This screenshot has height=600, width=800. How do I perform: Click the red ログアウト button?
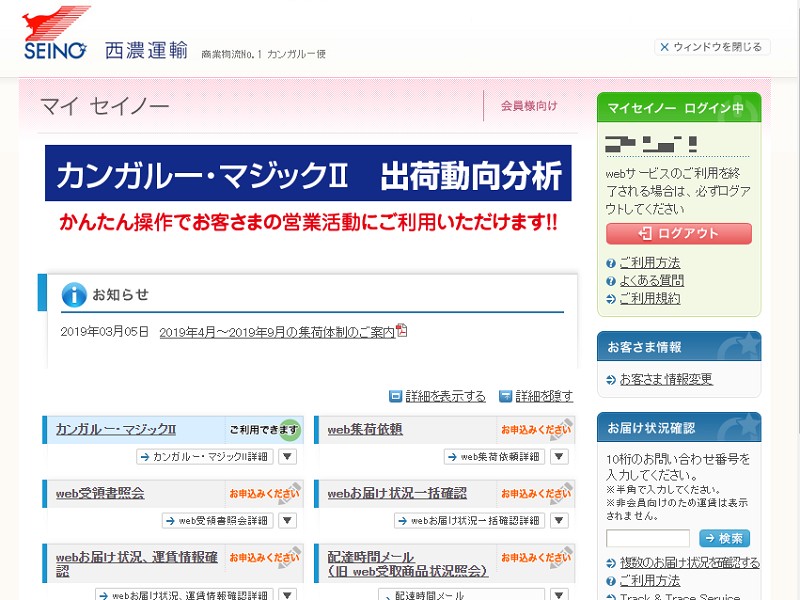coord(679,234)
